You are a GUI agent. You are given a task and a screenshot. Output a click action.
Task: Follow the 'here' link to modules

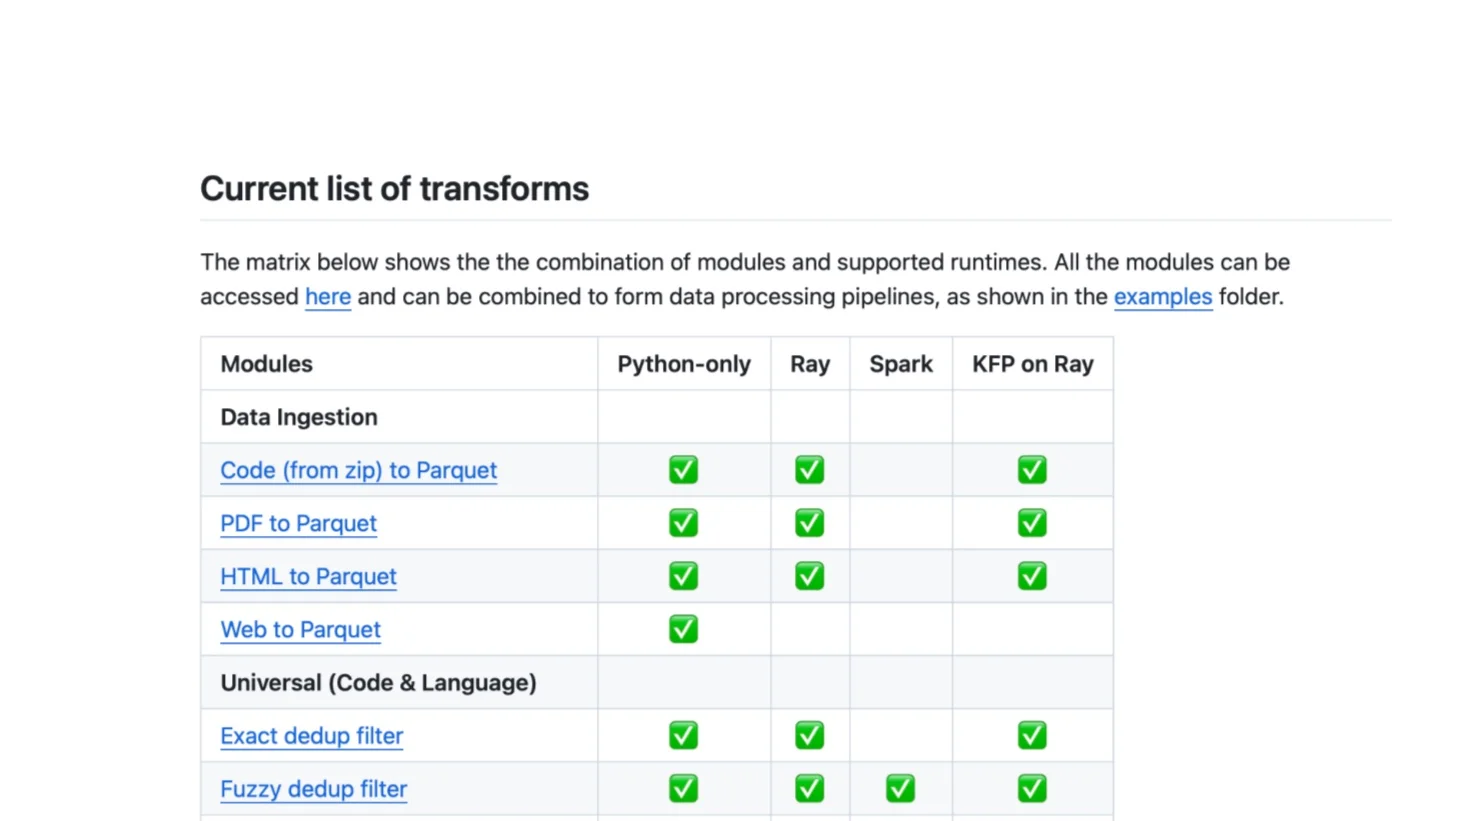point(328,297)
